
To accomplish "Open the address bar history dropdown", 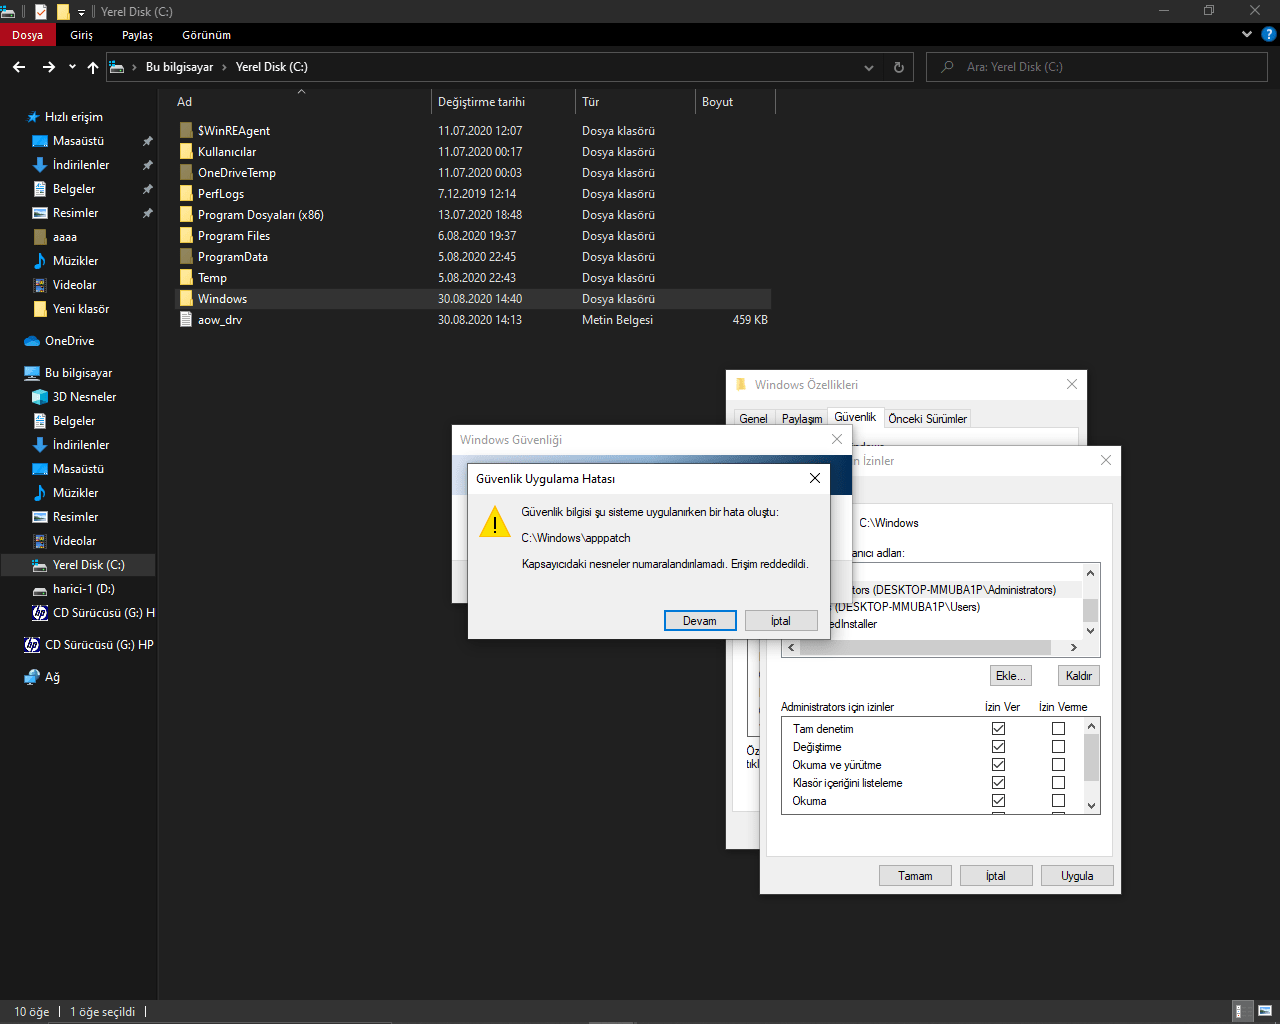I will 869,67.
